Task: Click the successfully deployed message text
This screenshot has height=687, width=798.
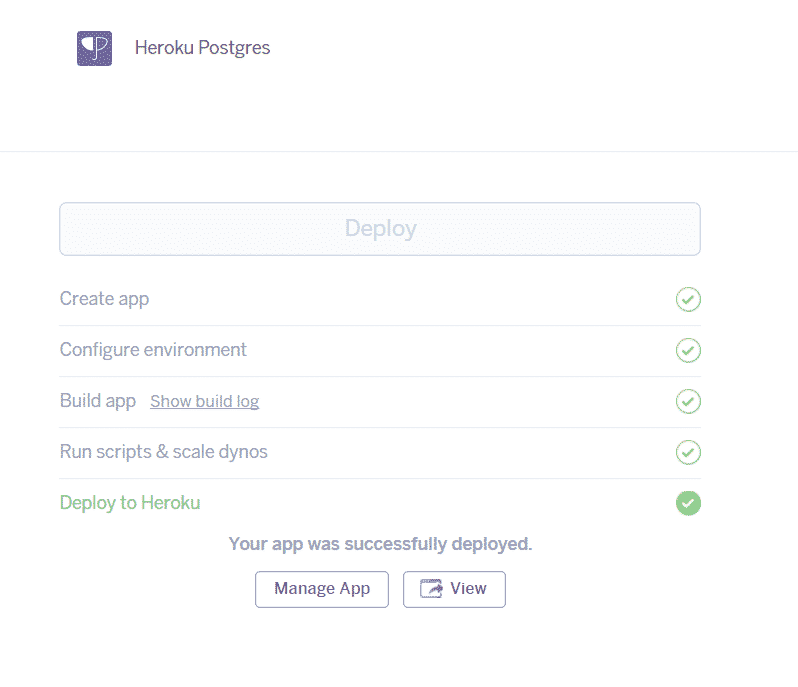Action: [x=380, y=545]
